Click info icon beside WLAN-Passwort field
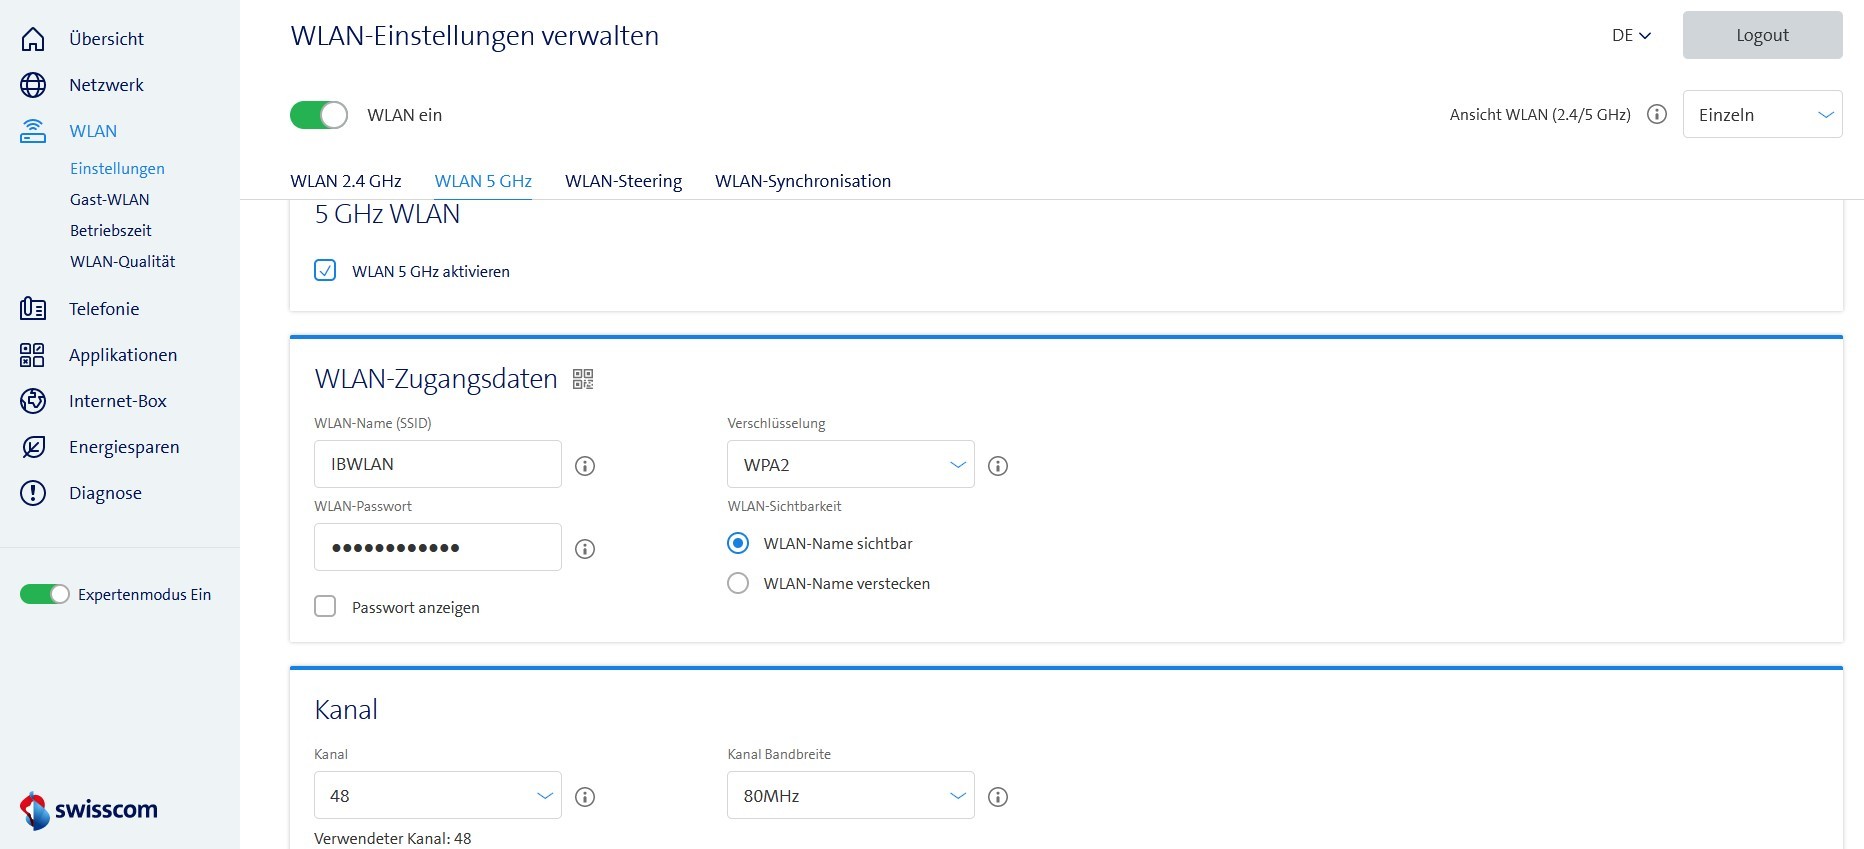1864x849 pixels. pos(585,549)
